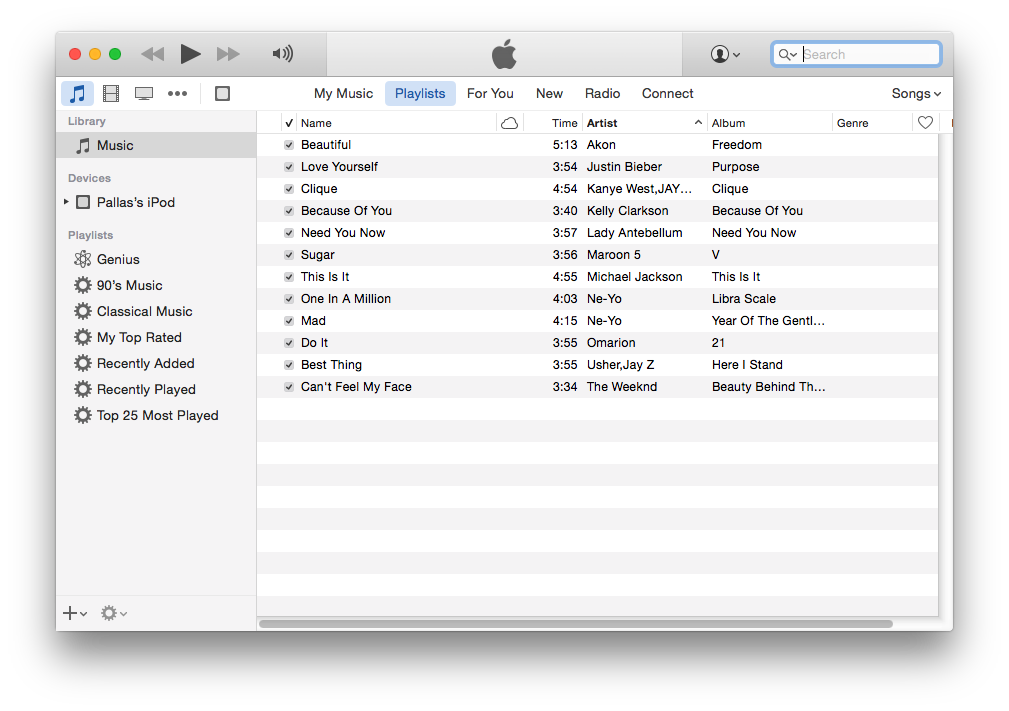Open the My Music tab

pos(343,93)
